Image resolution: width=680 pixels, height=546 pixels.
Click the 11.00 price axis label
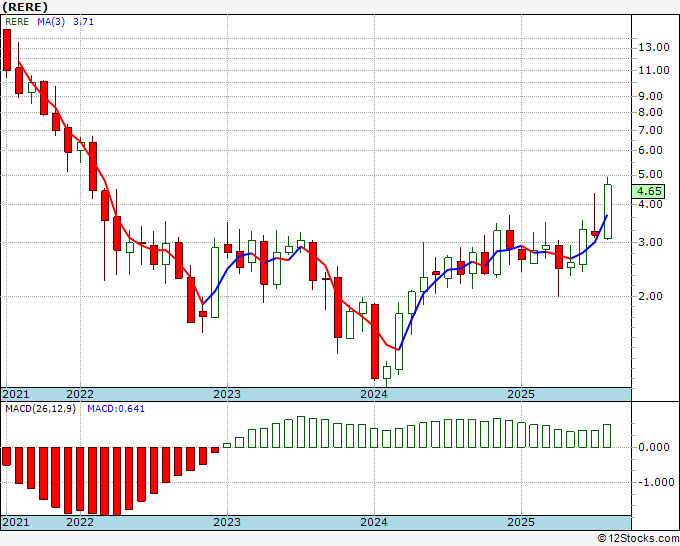pyautogui.click(x=654, y=70)
